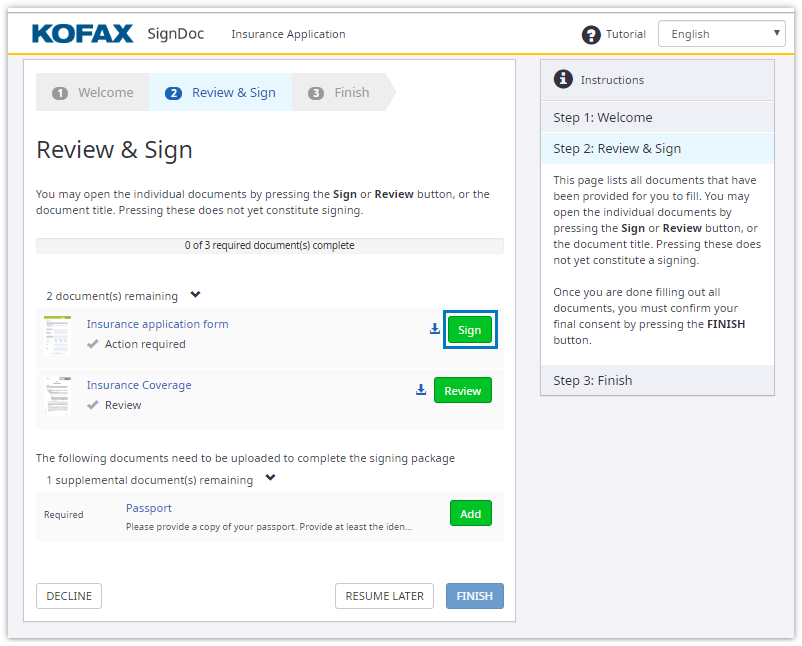The height and width of the screenshot is (646, 802).
Task: Click the RESUME LATER button
Action: tap(384, 596)
